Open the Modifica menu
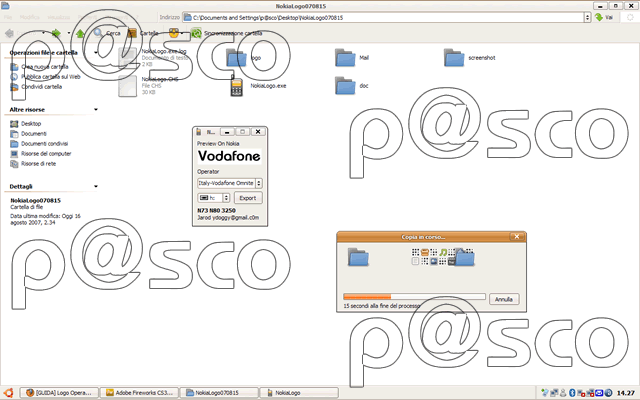 coord(29,17)
